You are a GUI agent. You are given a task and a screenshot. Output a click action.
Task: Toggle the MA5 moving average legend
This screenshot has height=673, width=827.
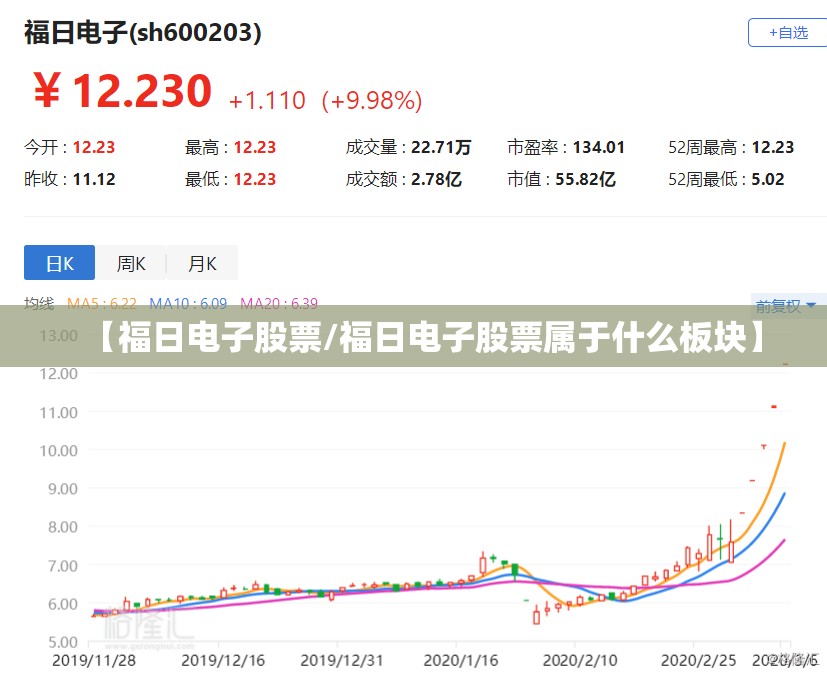[x=102, y=303]
